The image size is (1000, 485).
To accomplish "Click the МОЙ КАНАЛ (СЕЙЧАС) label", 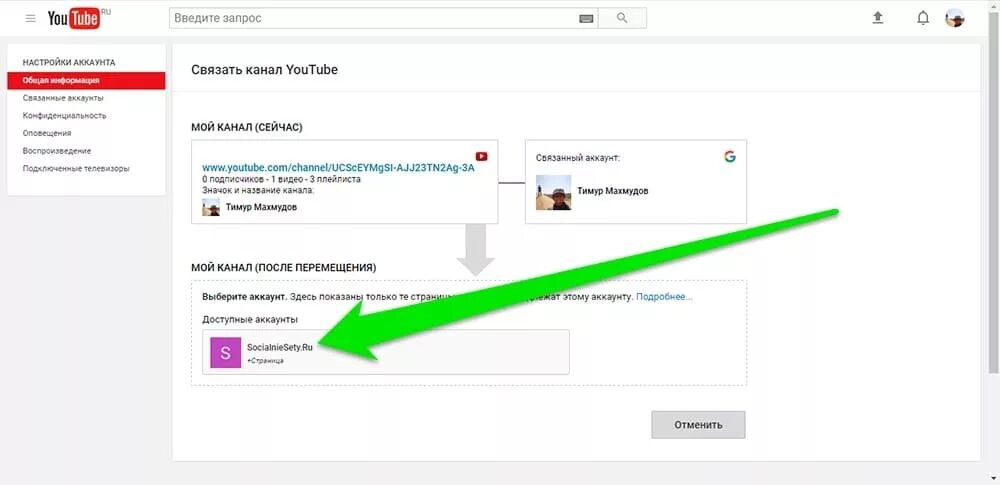I will (x=247, y=128).
